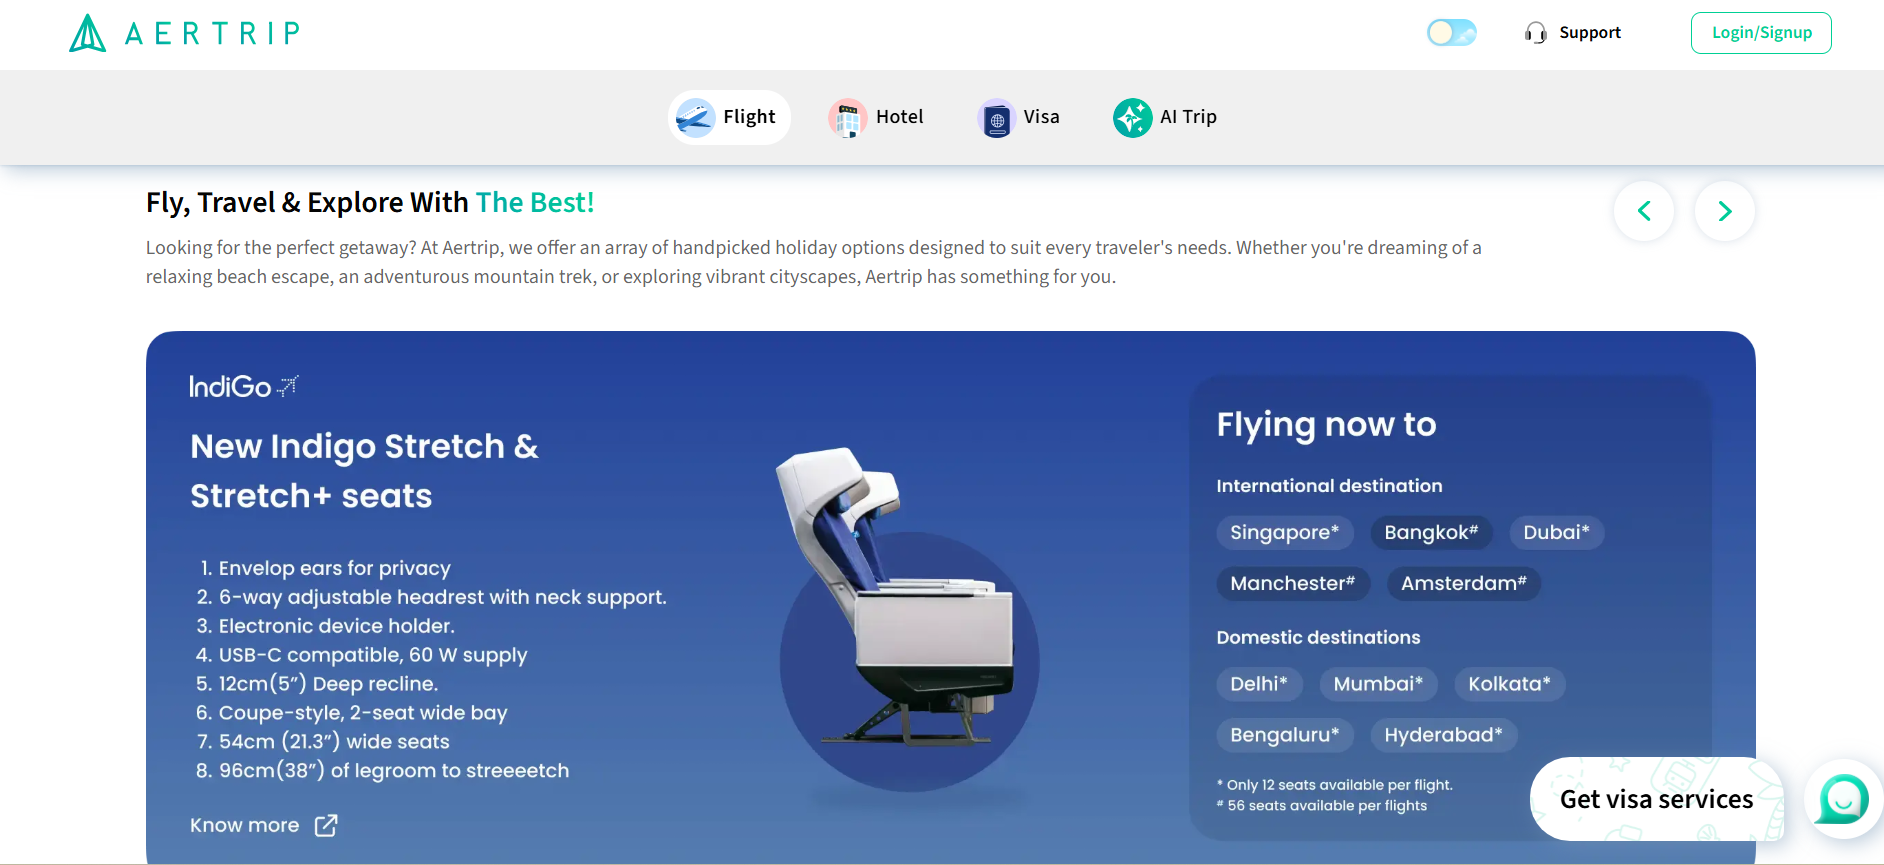Image resolution: width=1884 pixels, height=865 pixels.
Task: Click the Aertrip logo icon
Action: point(88,33)
